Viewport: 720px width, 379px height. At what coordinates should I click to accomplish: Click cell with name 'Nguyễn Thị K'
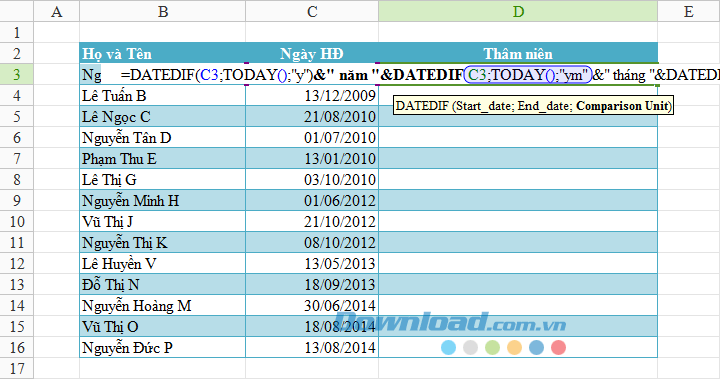click(x=163, y=243)
